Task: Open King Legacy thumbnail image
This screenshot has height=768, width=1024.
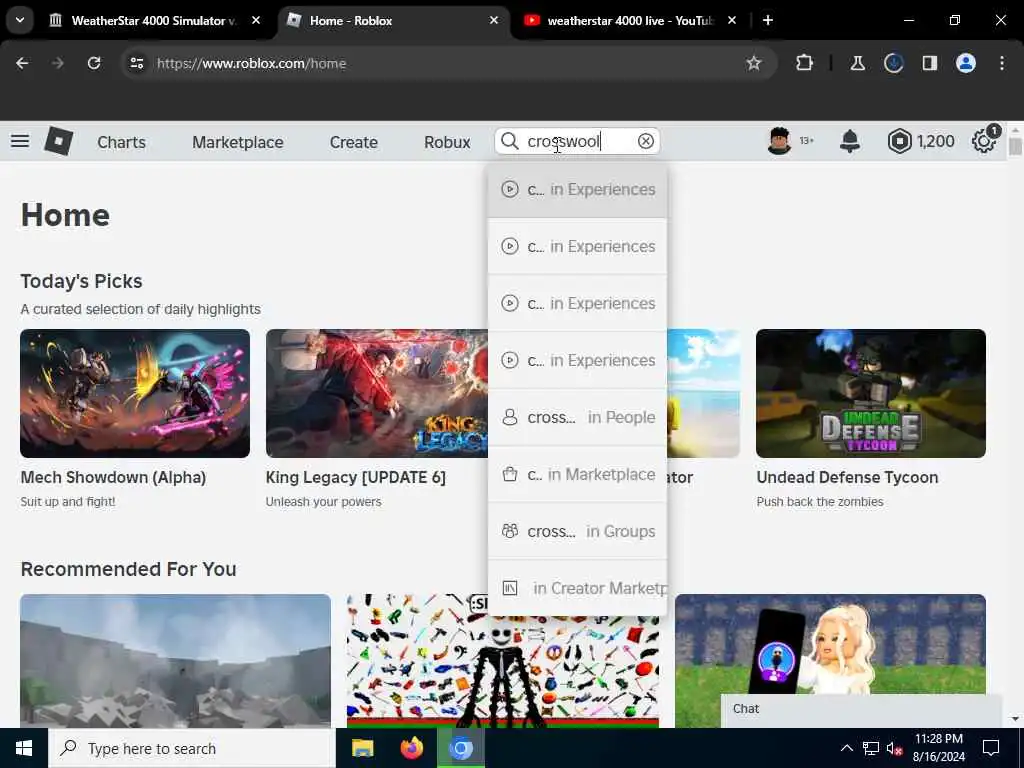Action: (x=377, y=393)
